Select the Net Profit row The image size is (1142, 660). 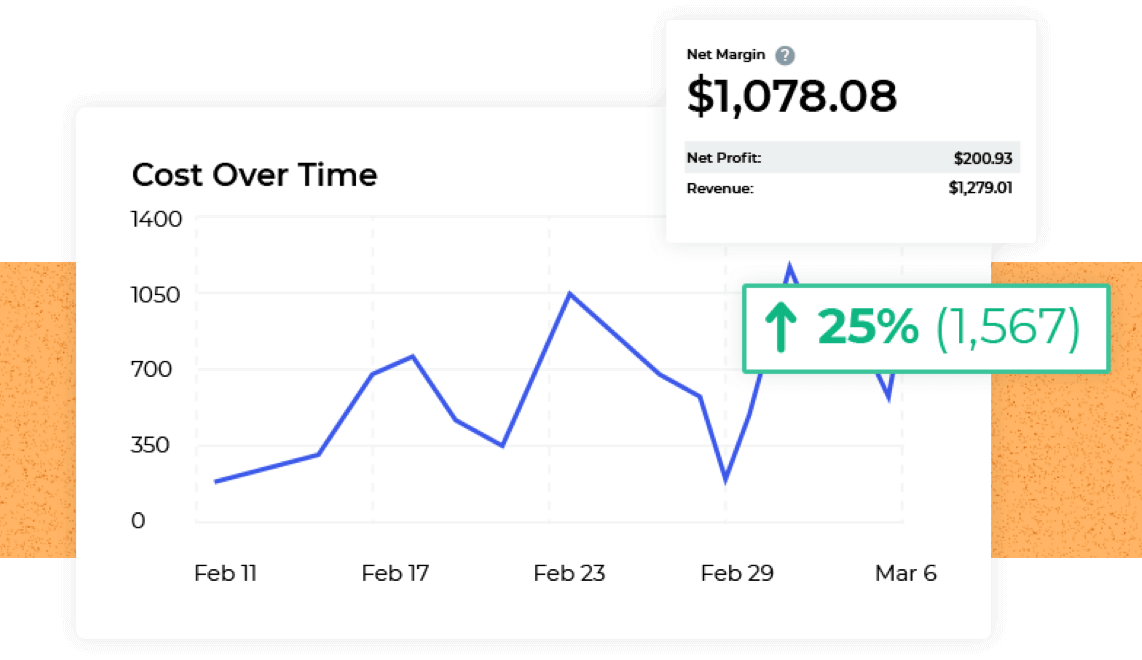pos(852,157)
